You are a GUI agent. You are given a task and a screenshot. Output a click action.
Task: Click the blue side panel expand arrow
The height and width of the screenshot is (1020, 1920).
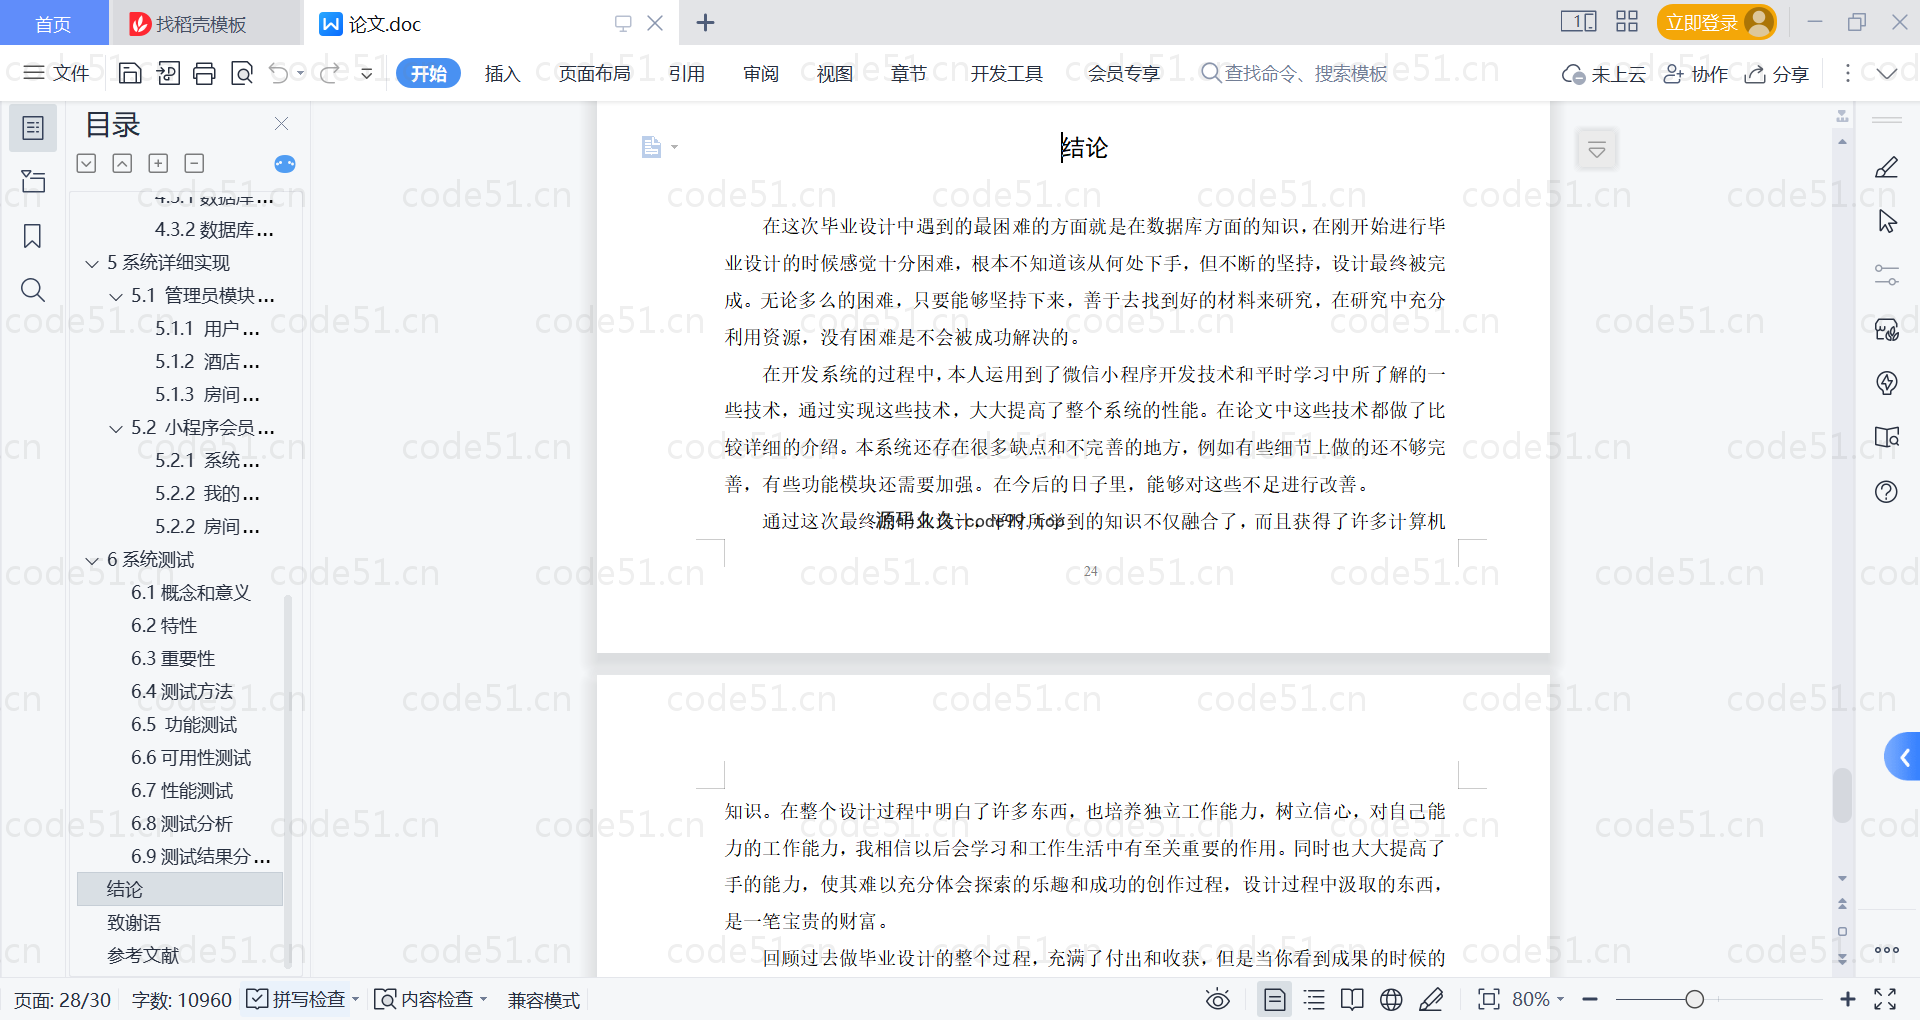(x=1903, y=757)
